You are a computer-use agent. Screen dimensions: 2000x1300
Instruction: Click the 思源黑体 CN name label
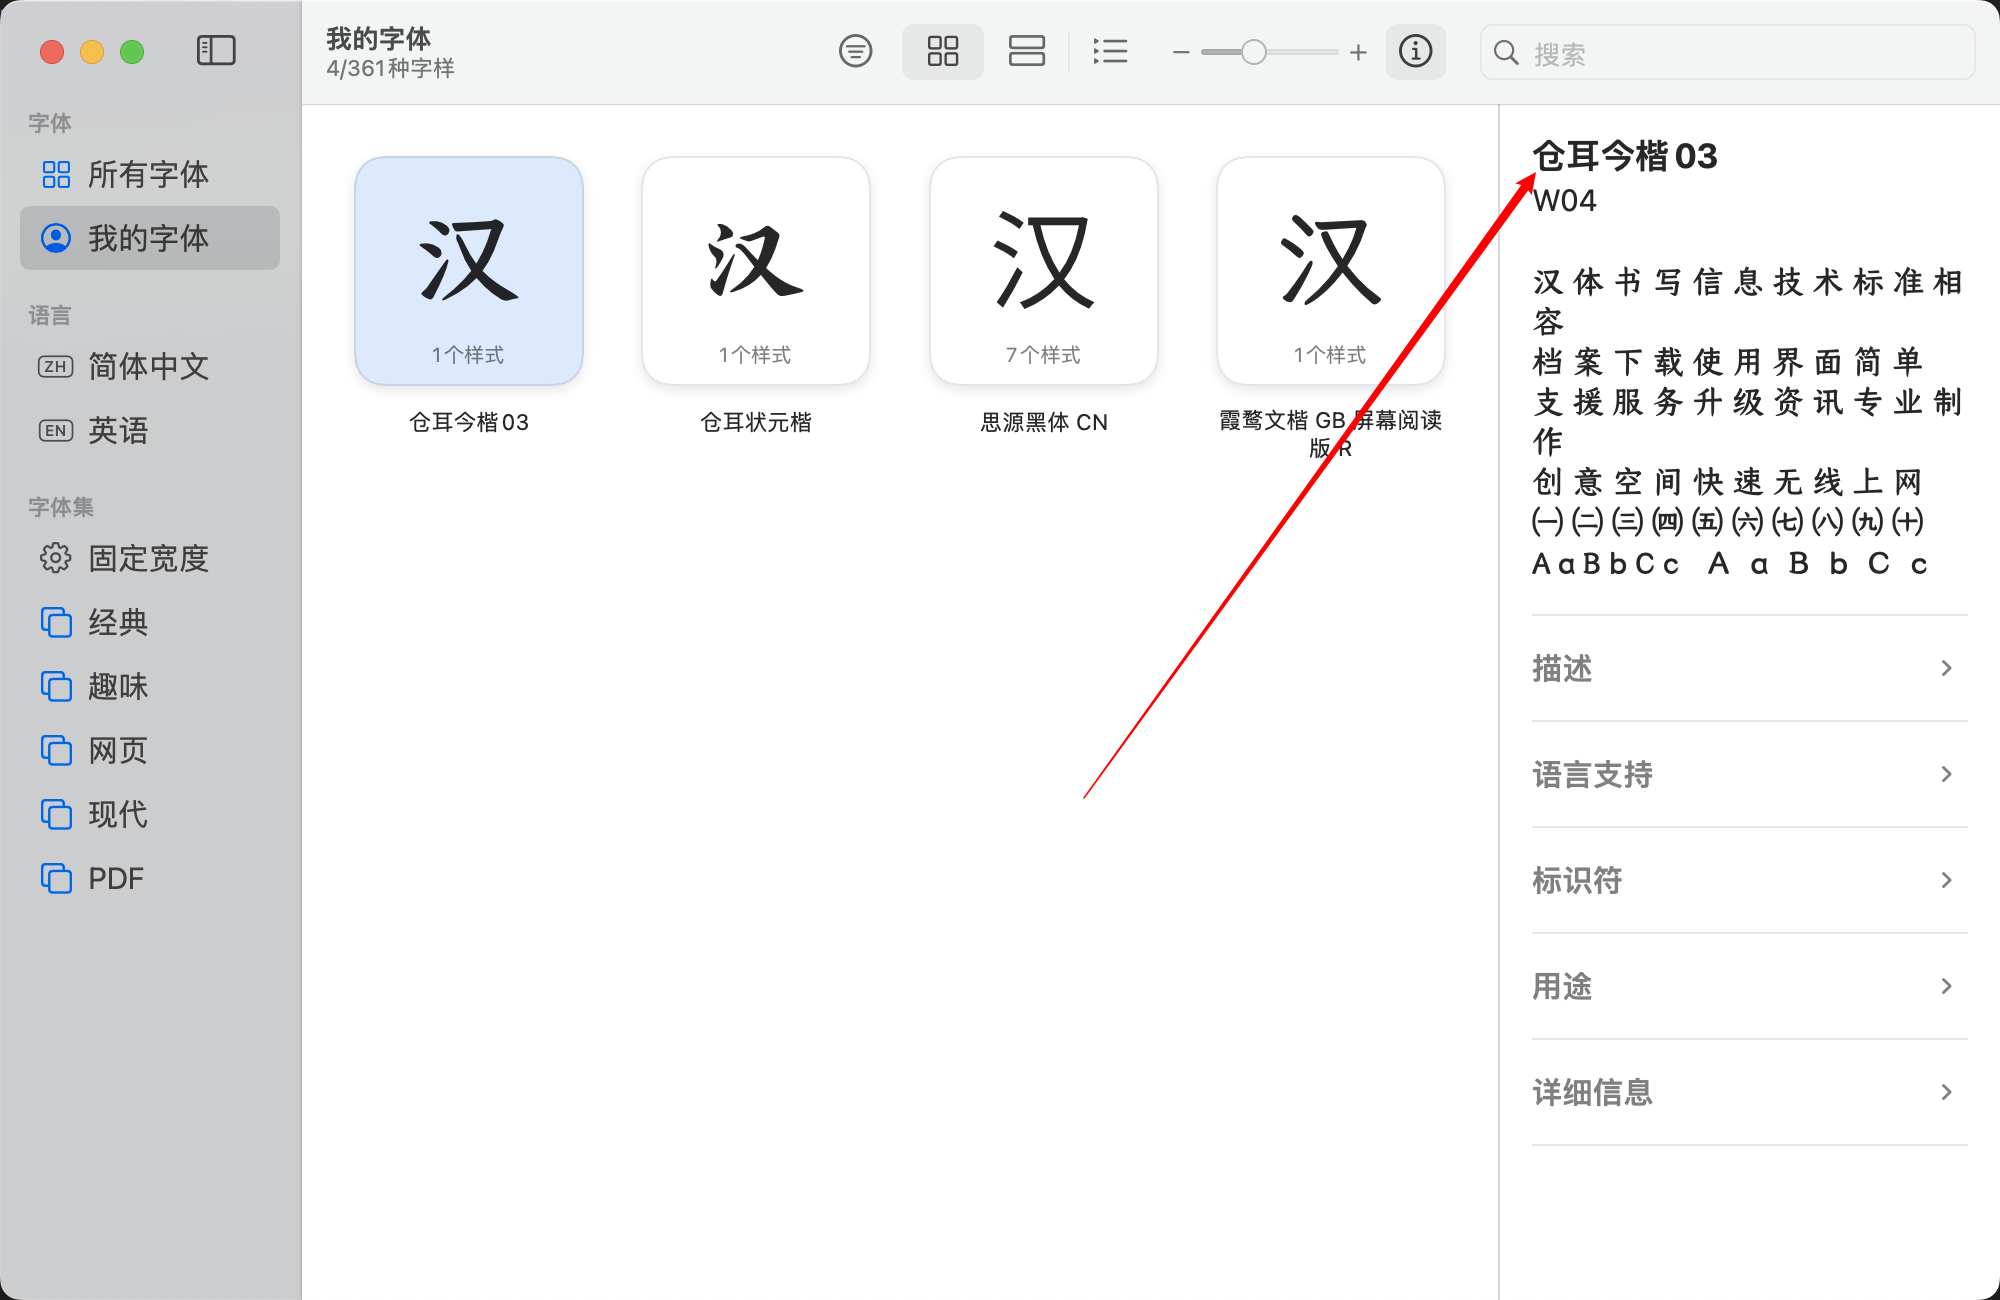(x=1044, y=422)
